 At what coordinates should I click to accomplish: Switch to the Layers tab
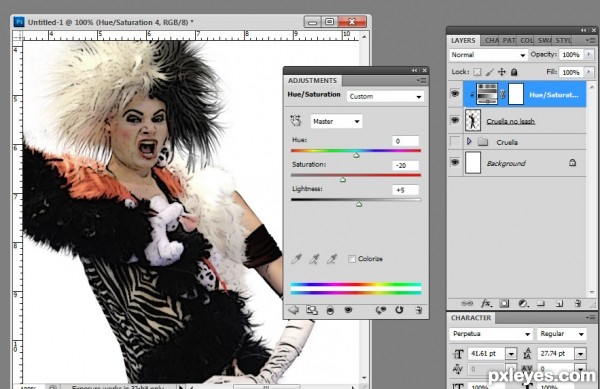(463, 40)
